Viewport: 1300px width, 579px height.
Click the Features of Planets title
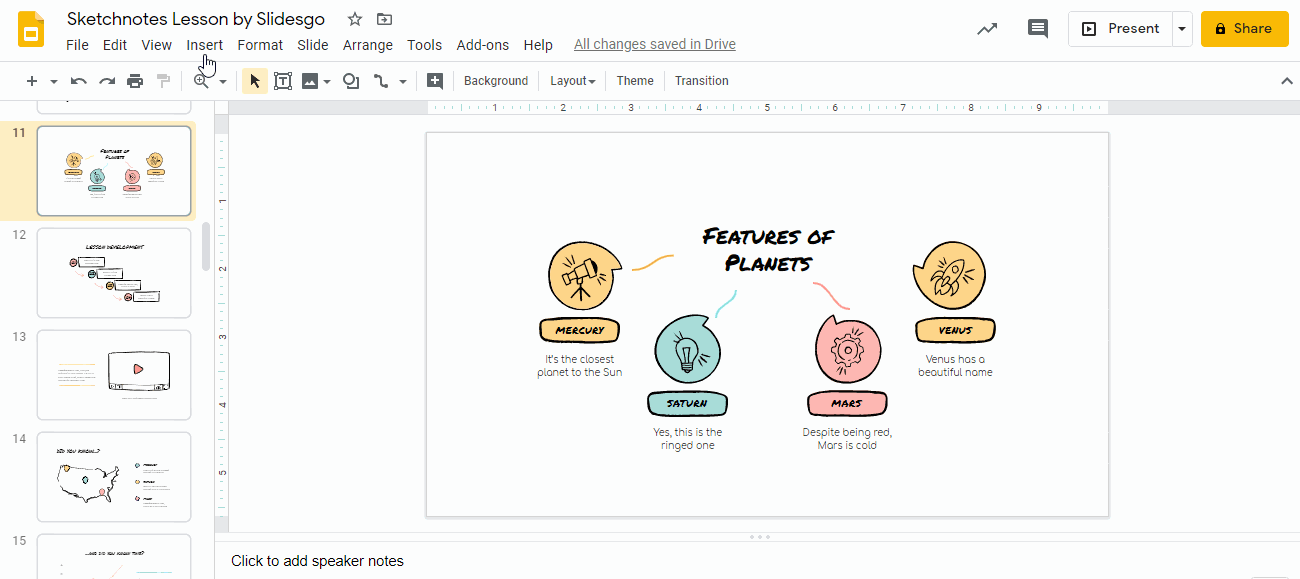point(768,250)
